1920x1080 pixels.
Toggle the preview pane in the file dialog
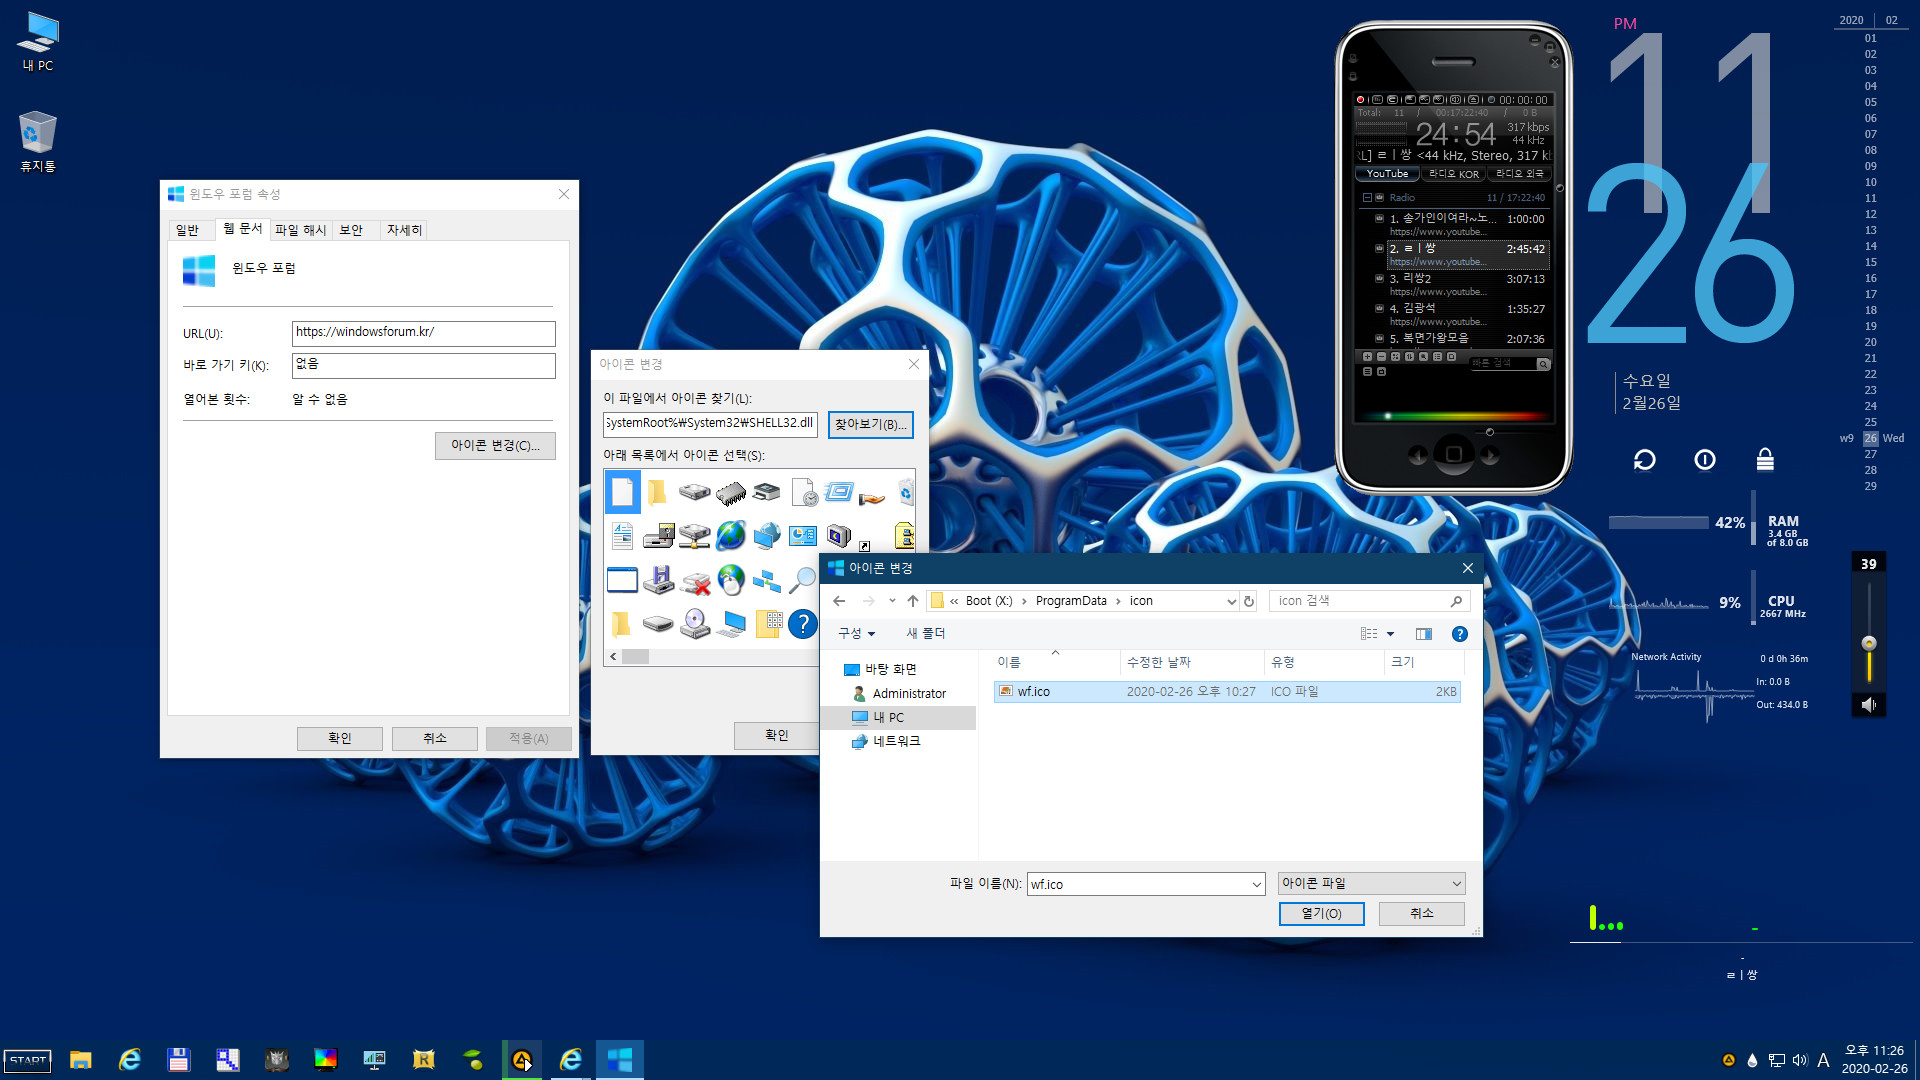coord(1424,634)
